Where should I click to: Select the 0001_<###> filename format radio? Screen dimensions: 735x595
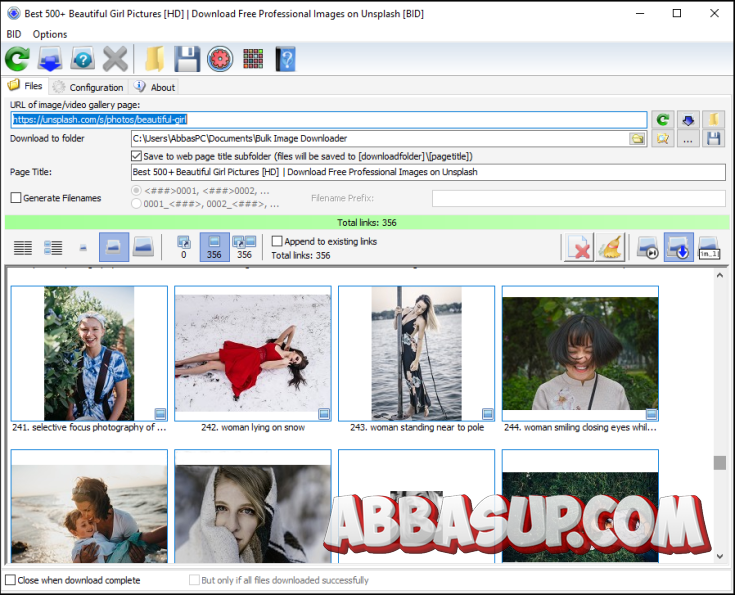(x=136, y=203)
